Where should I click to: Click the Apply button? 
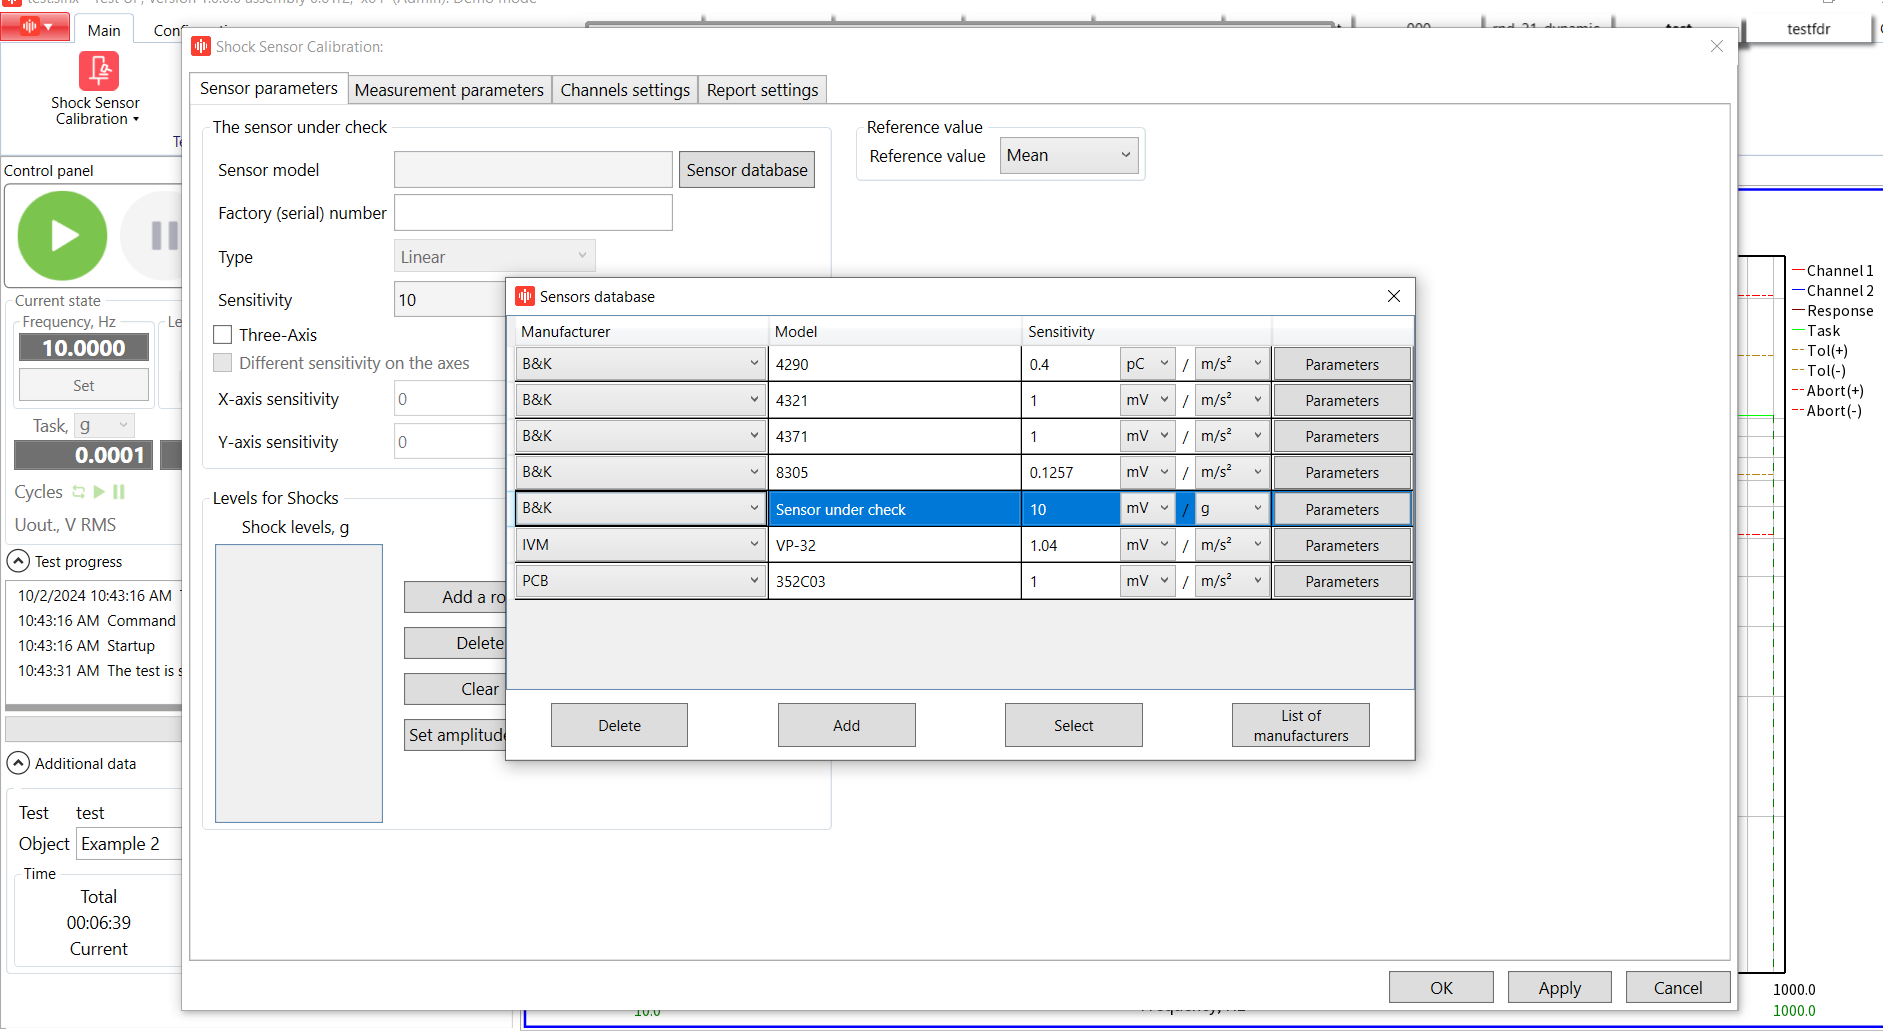[1559, 987]
